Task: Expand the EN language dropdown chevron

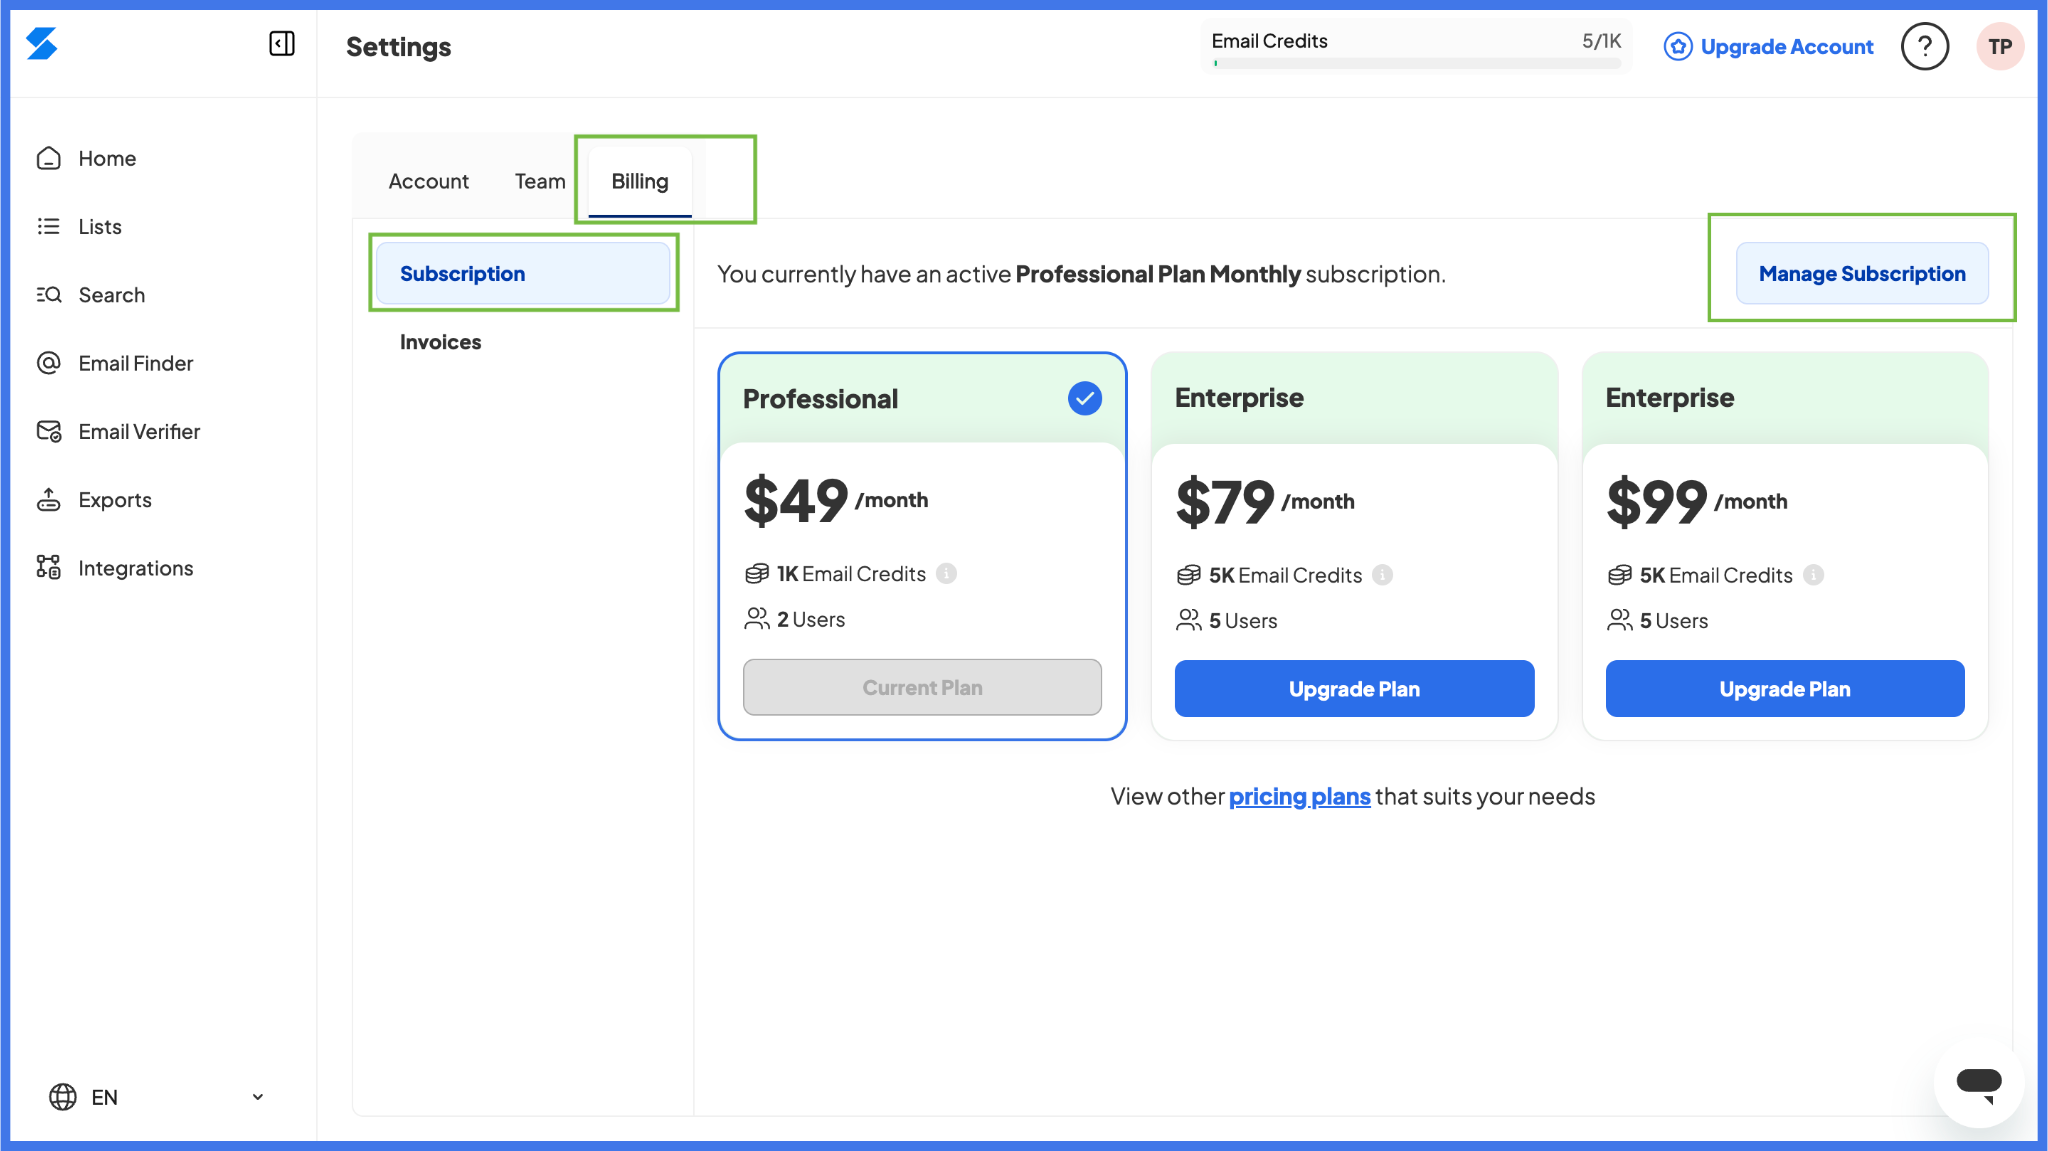Action: [258, 1097]
